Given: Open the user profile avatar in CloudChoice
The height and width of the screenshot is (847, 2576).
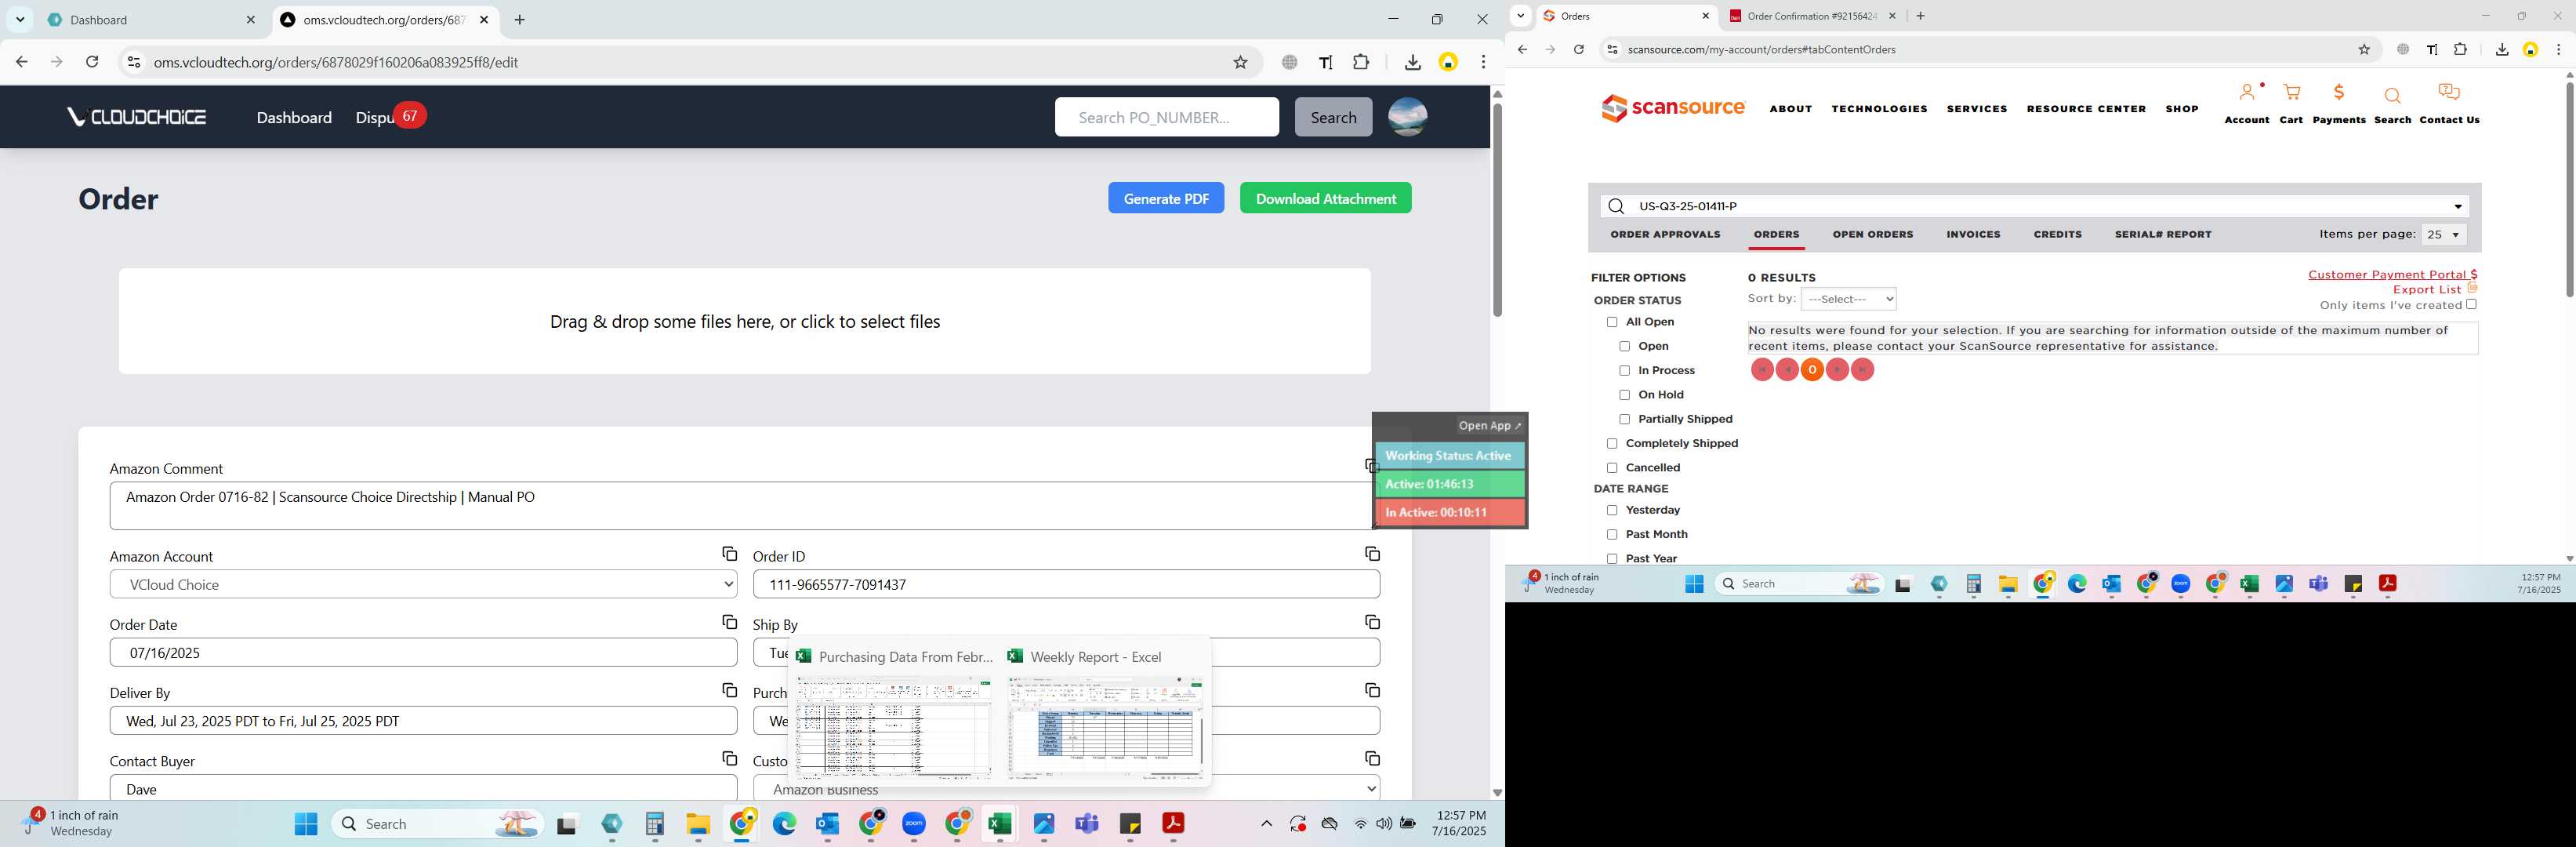Looking at the screenshot, I should tap(1407, 117).
